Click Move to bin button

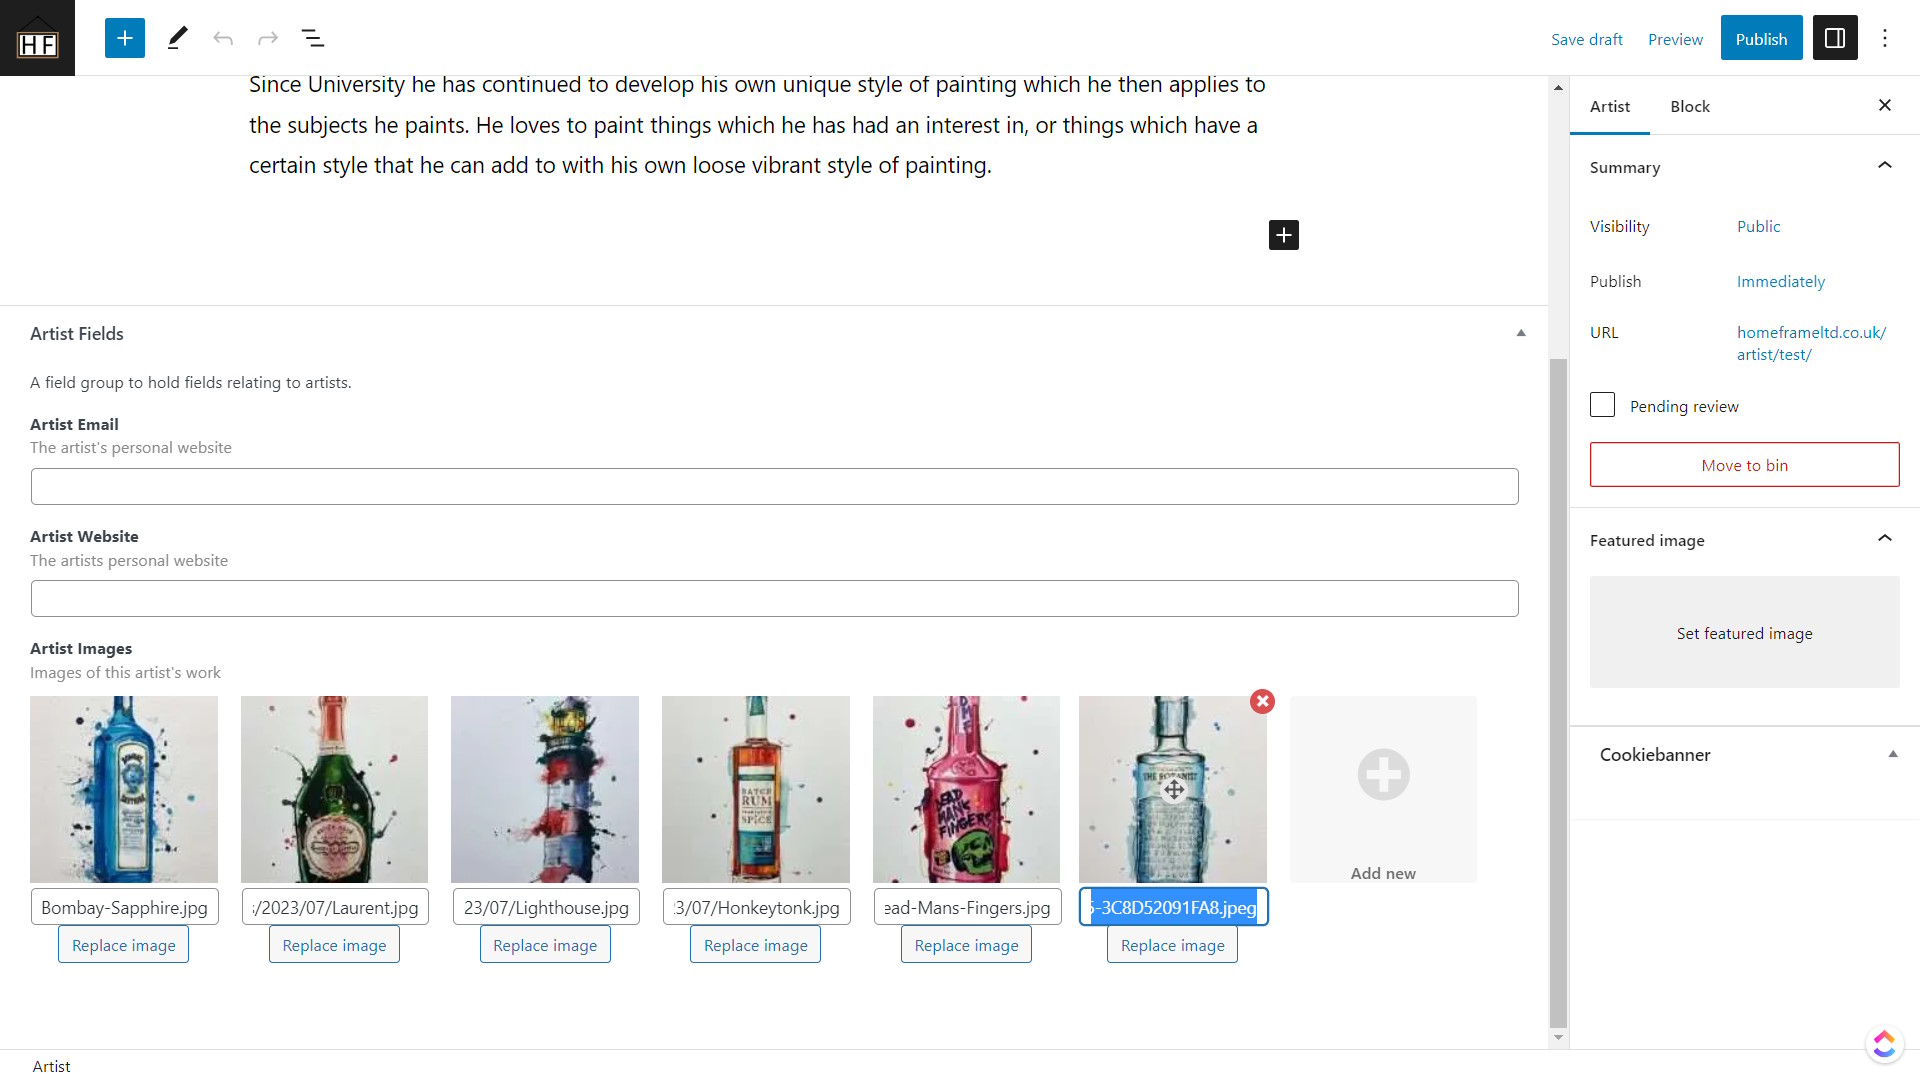(1745, 465)
